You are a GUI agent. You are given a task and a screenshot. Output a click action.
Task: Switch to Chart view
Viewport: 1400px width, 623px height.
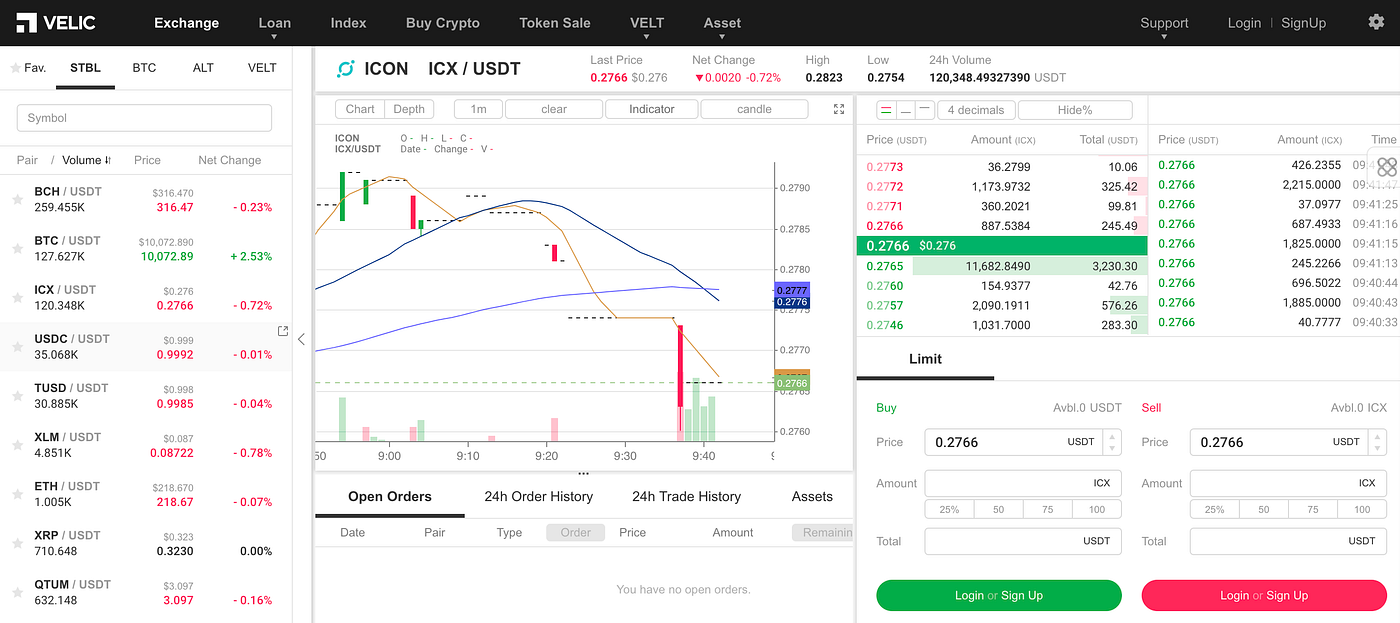tap(360, 109)
